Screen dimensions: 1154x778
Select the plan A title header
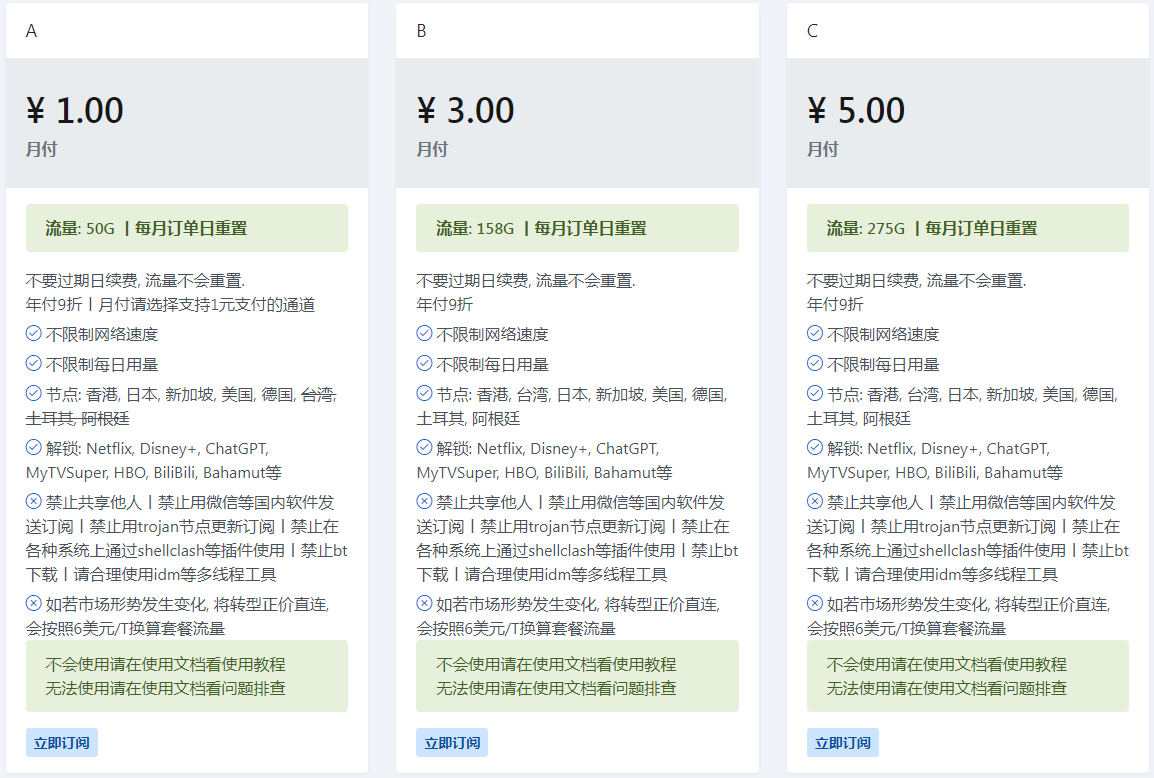click(32, 31)
